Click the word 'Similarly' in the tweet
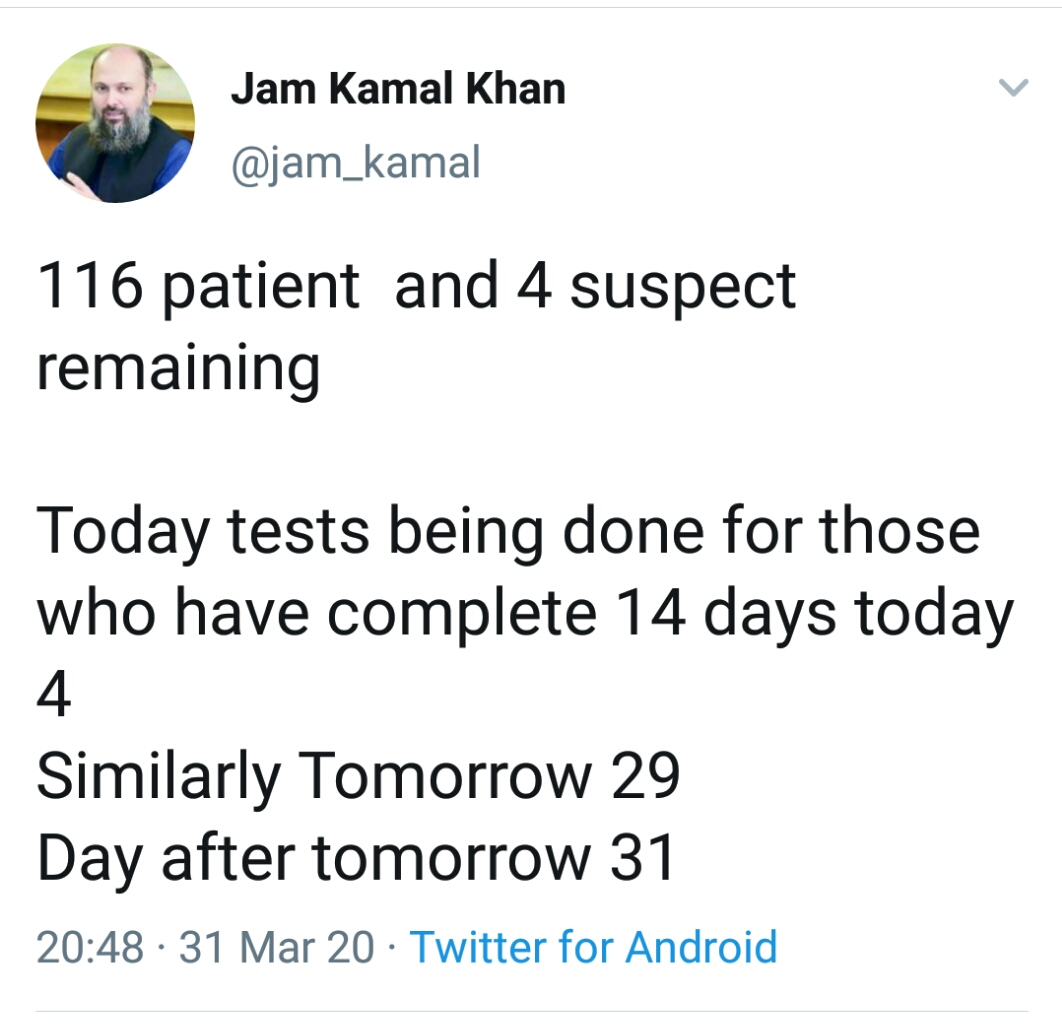This screenshot has height=1030, width=1062. [x=158, y=775]
